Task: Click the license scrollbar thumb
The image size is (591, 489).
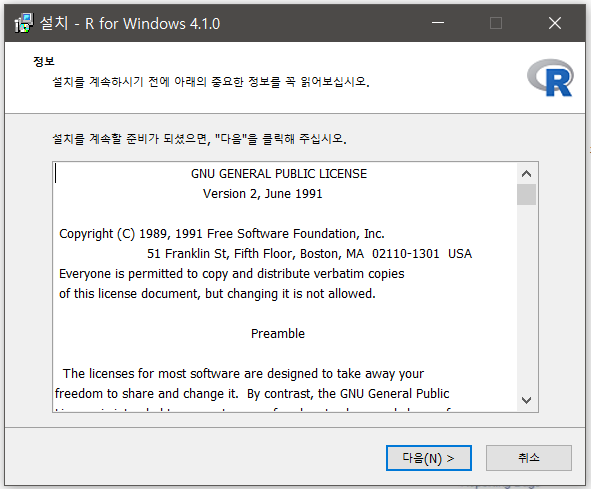Action: pos(527,195)
